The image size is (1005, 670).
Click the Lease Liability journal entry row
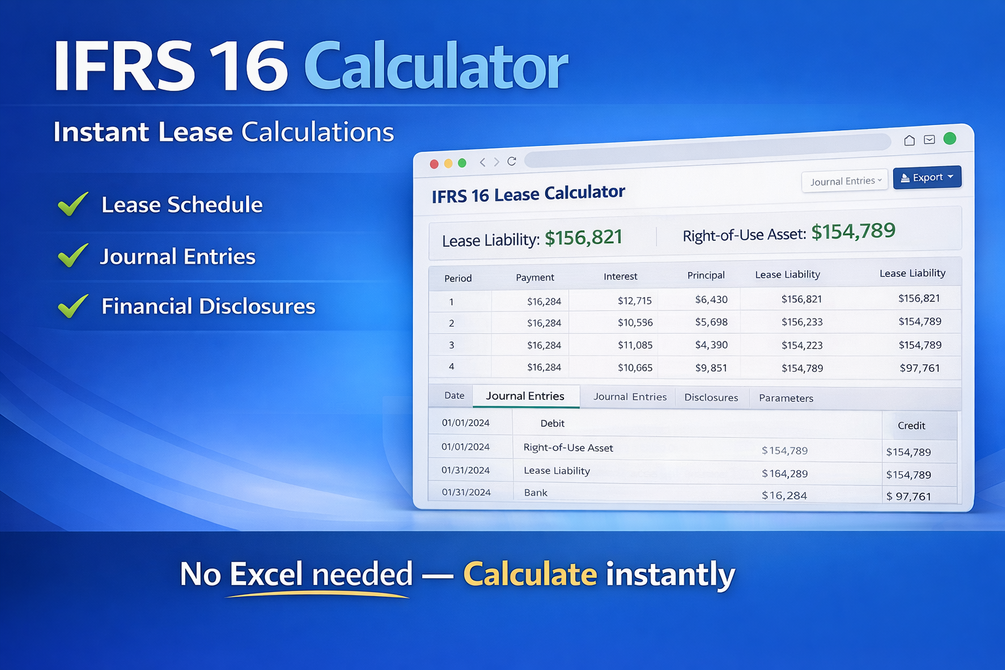pyautogui.click(x=692, y=472)
